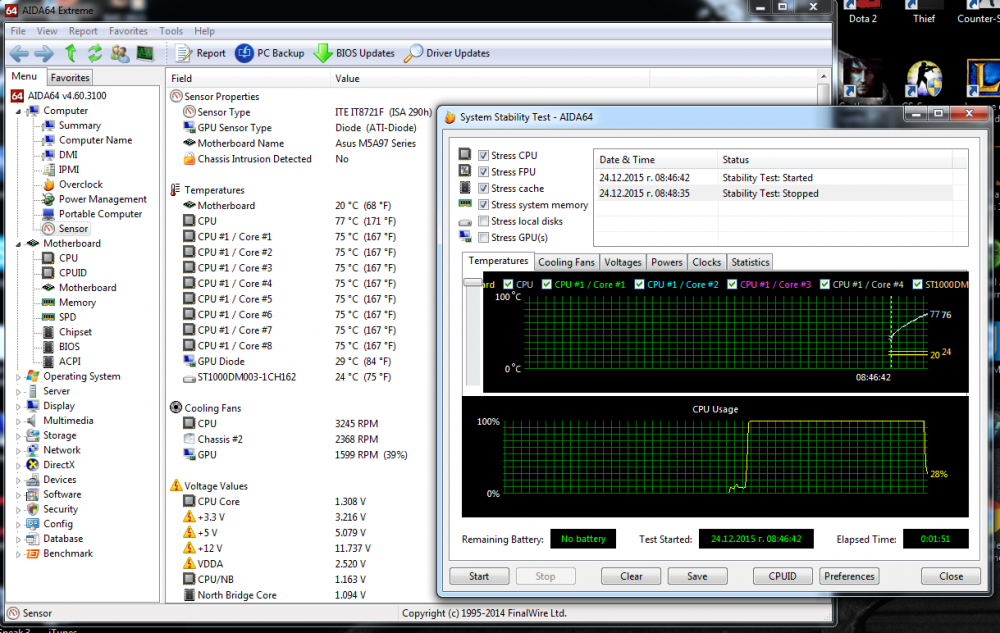The height and width of the screenshot is (633, 1000).
Task: Collapse the Computer tree node
Action: (x=18, y=111)
